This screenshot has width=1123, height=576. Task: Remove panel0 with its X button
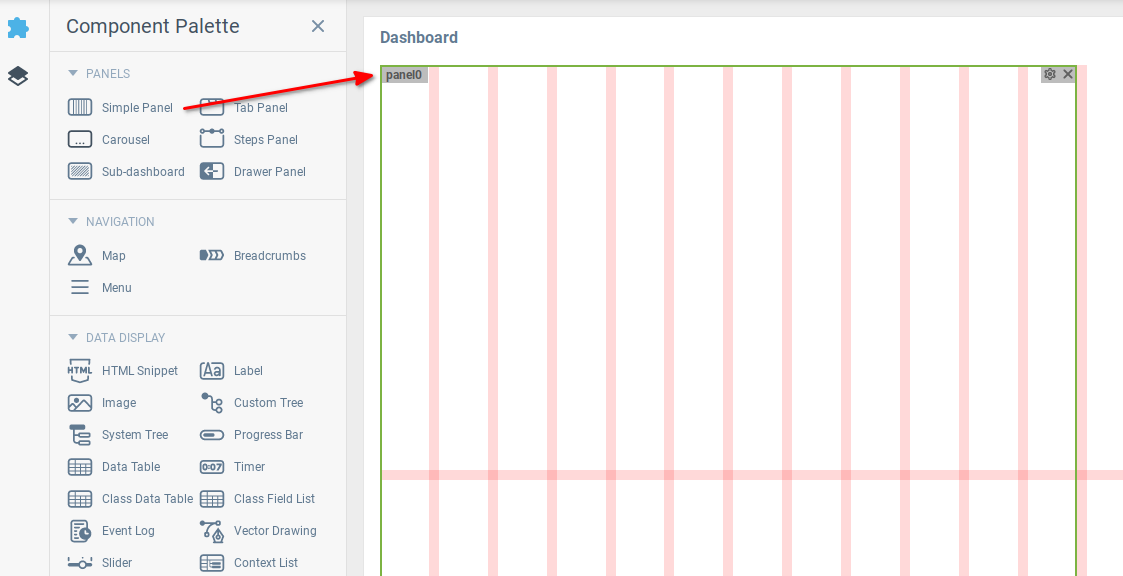point(1068,75)
